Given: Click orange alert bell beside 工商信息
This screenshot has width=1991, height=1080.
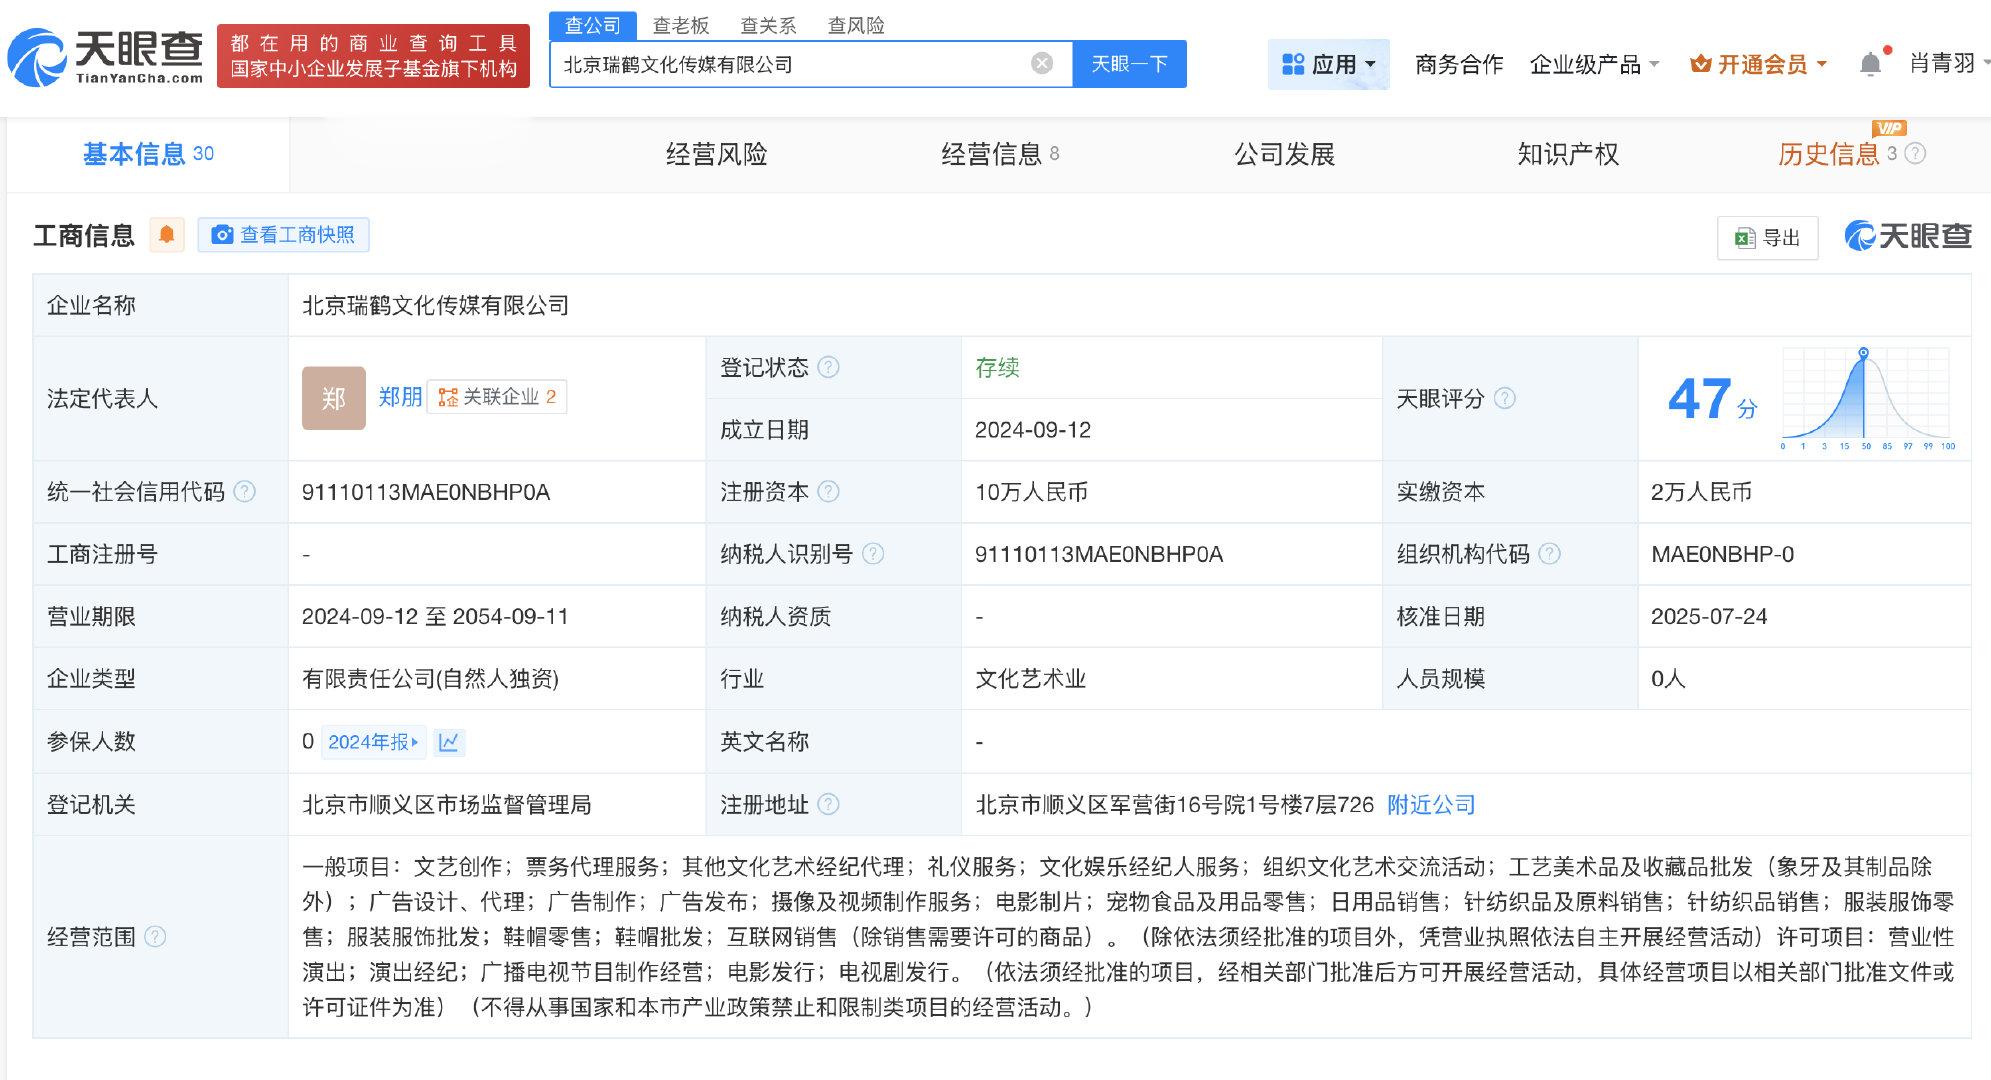Looking at the screenshot, I should (167, 235).
